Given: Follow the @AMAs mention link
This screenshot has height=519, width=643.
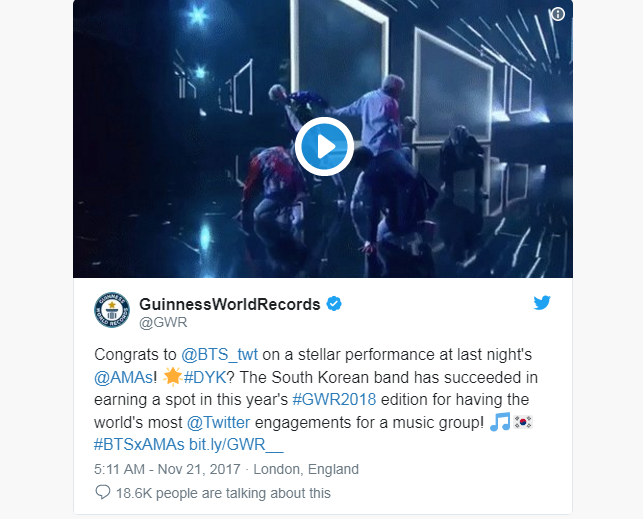Looking at the screenshot, I should pos(123,377).
